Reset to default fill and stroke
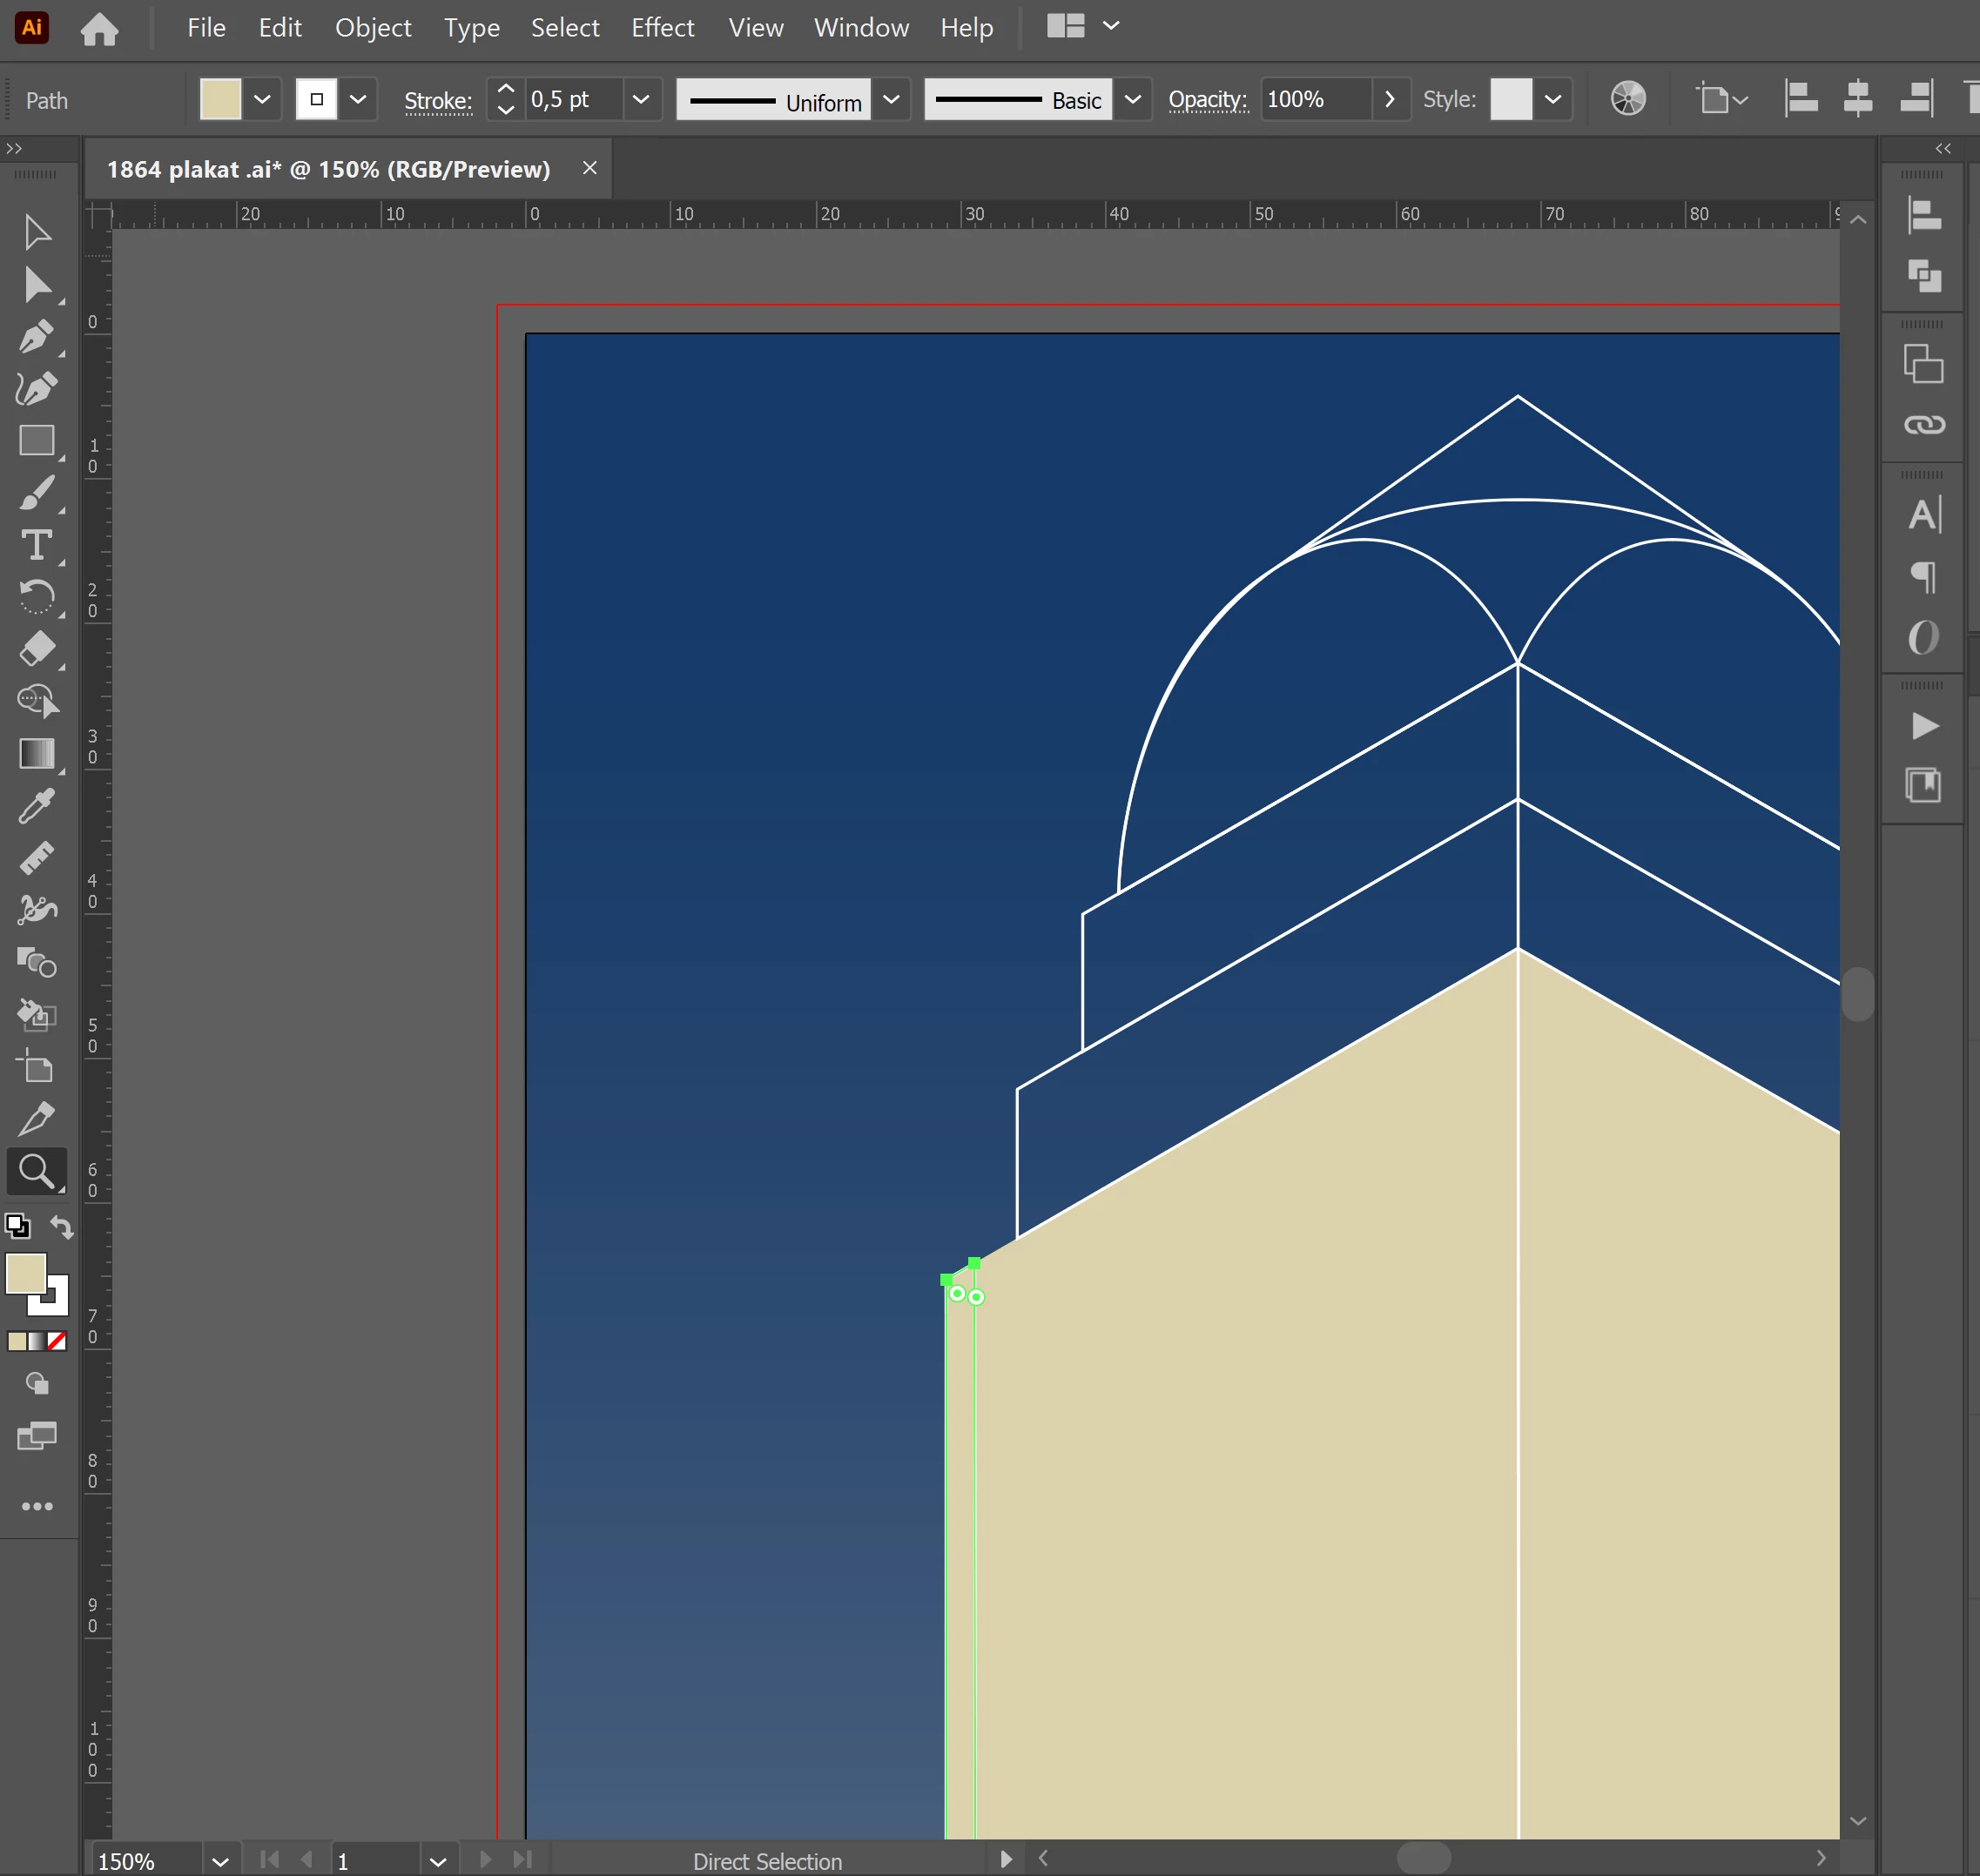This screenshot has width=1980, height=1876. coord(17,1226)
